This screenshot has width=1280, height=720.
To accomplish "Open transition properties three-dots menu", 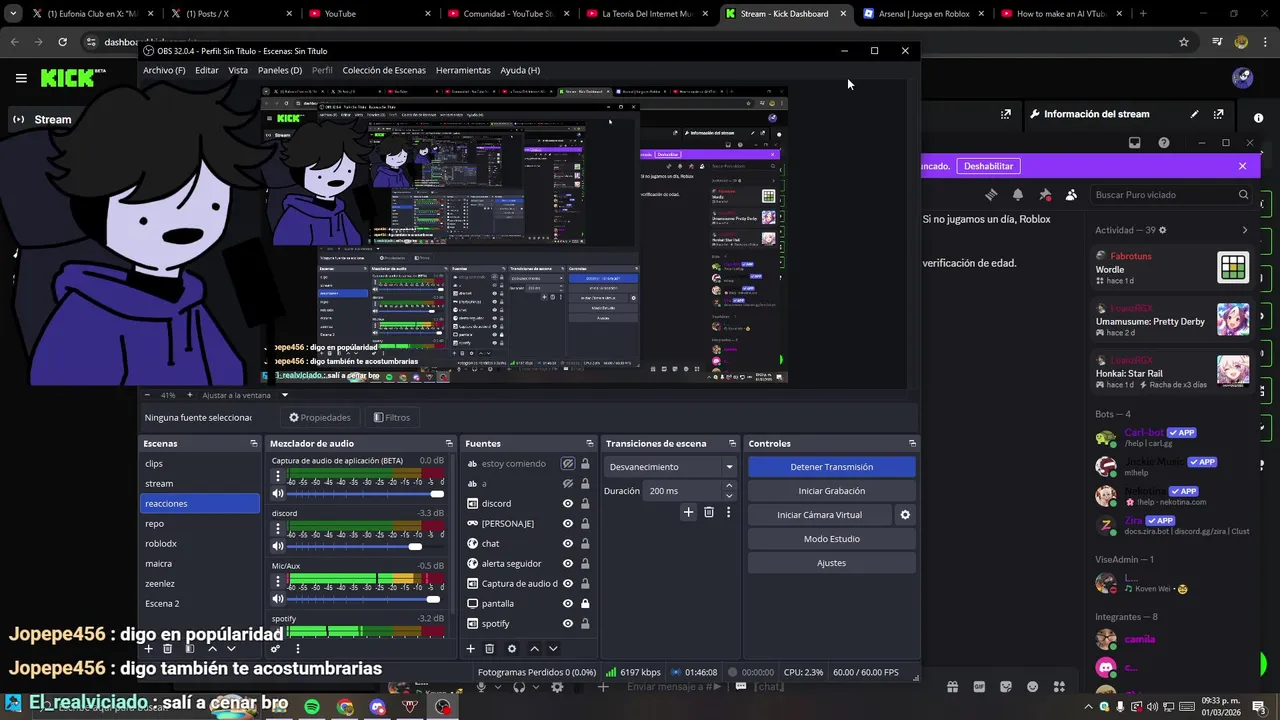I will coord(728,512).
